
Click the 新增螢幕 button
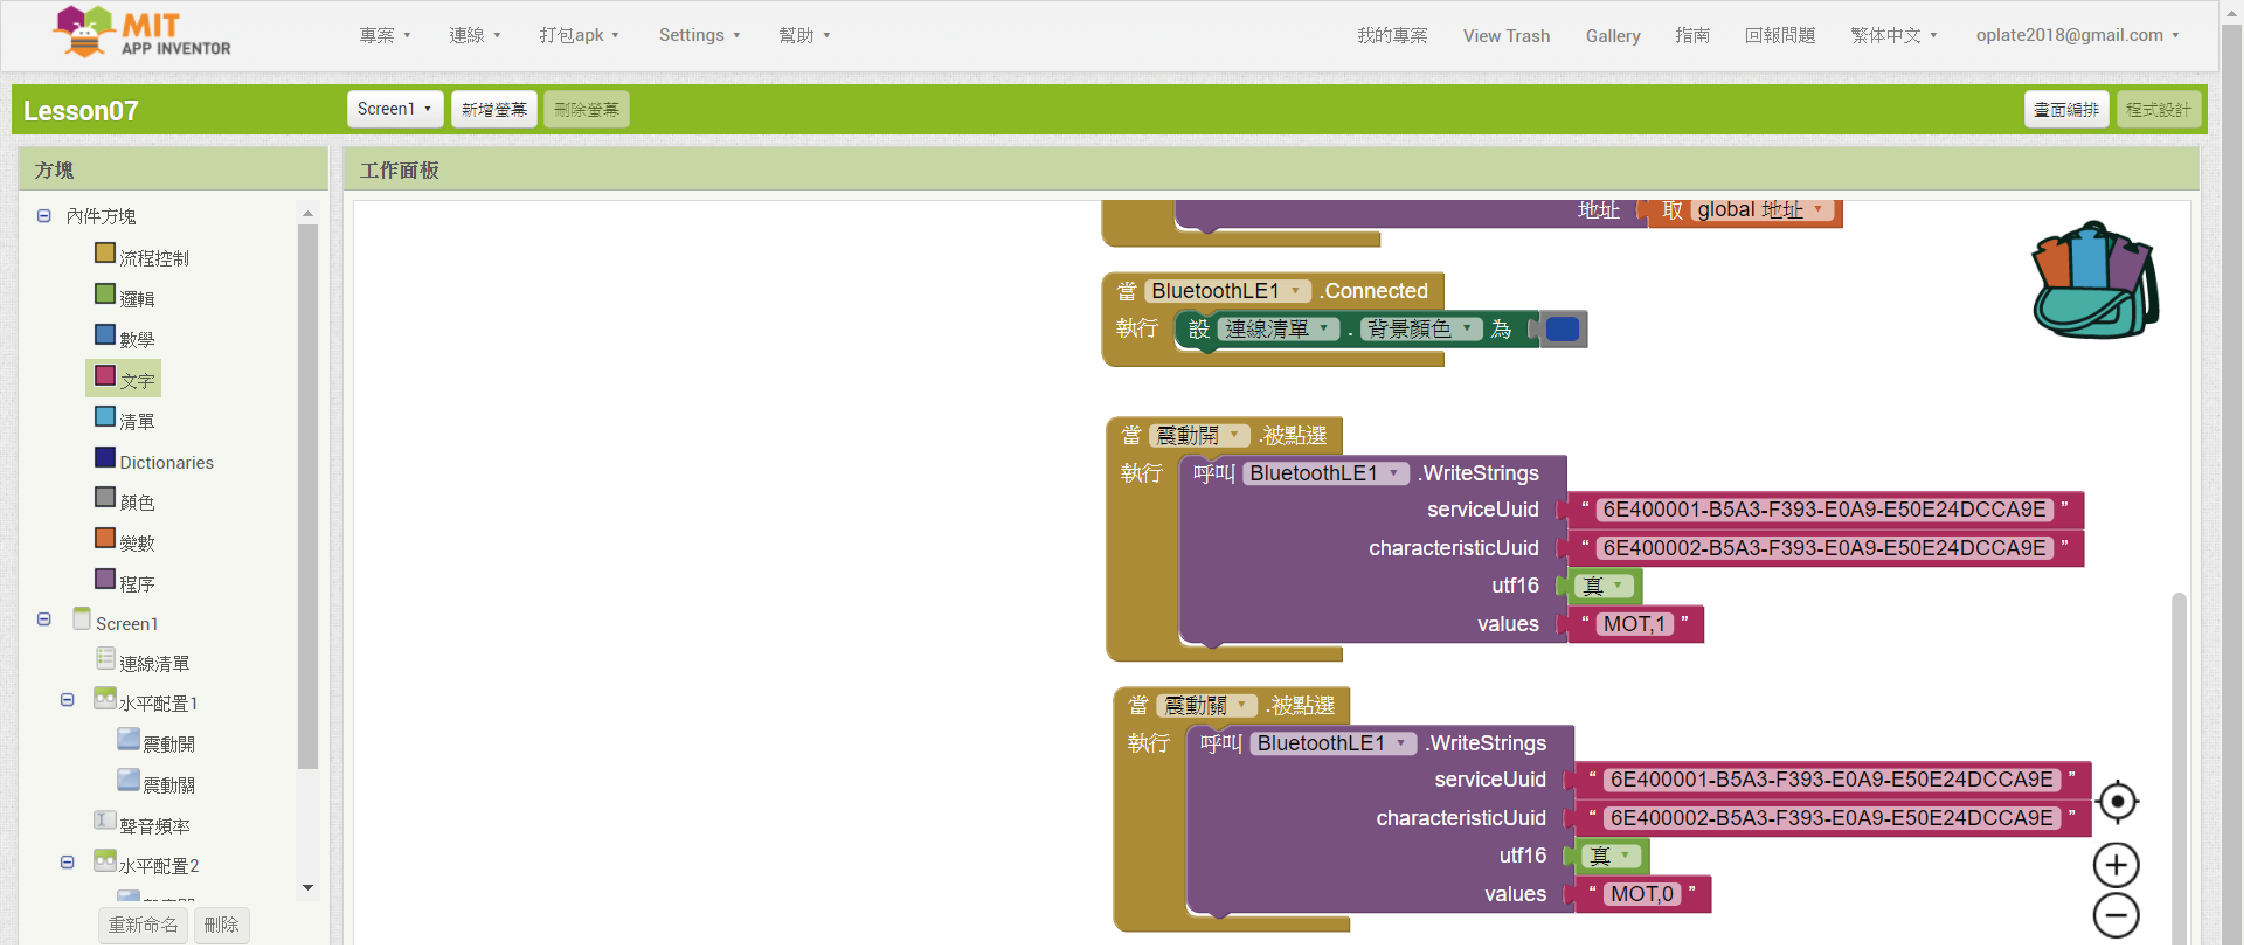point(494,109)
